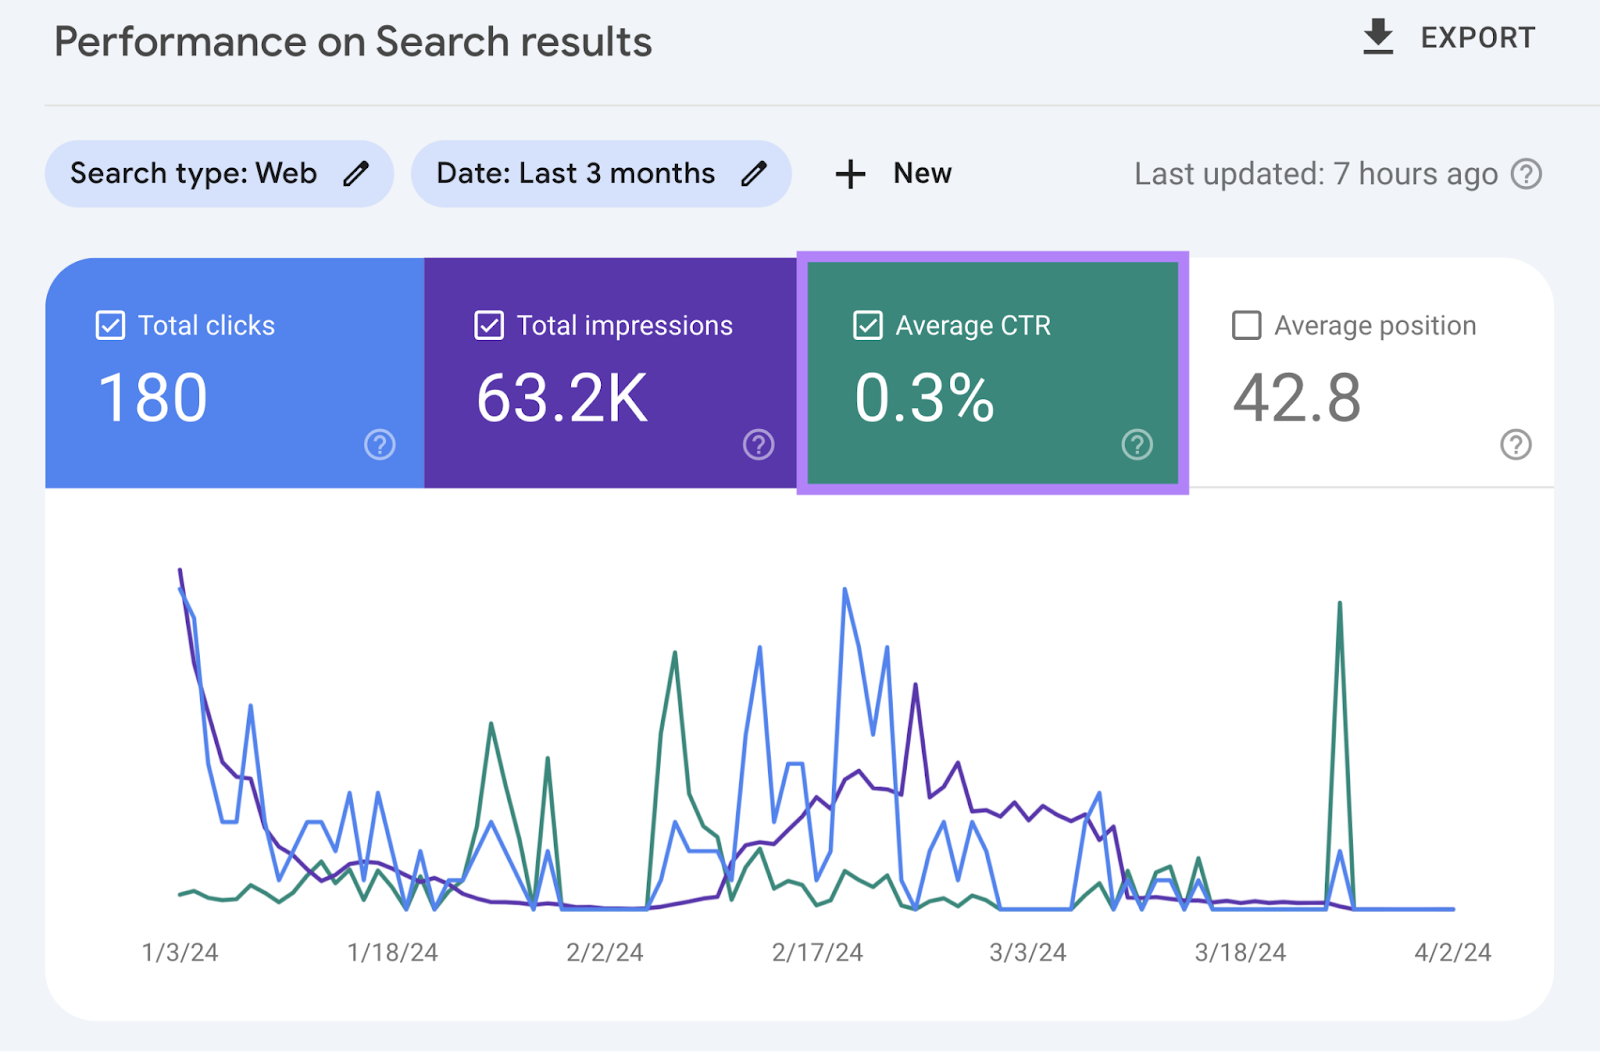
Task: Disable the Average CTR checkbox
Action: point(867,325)
